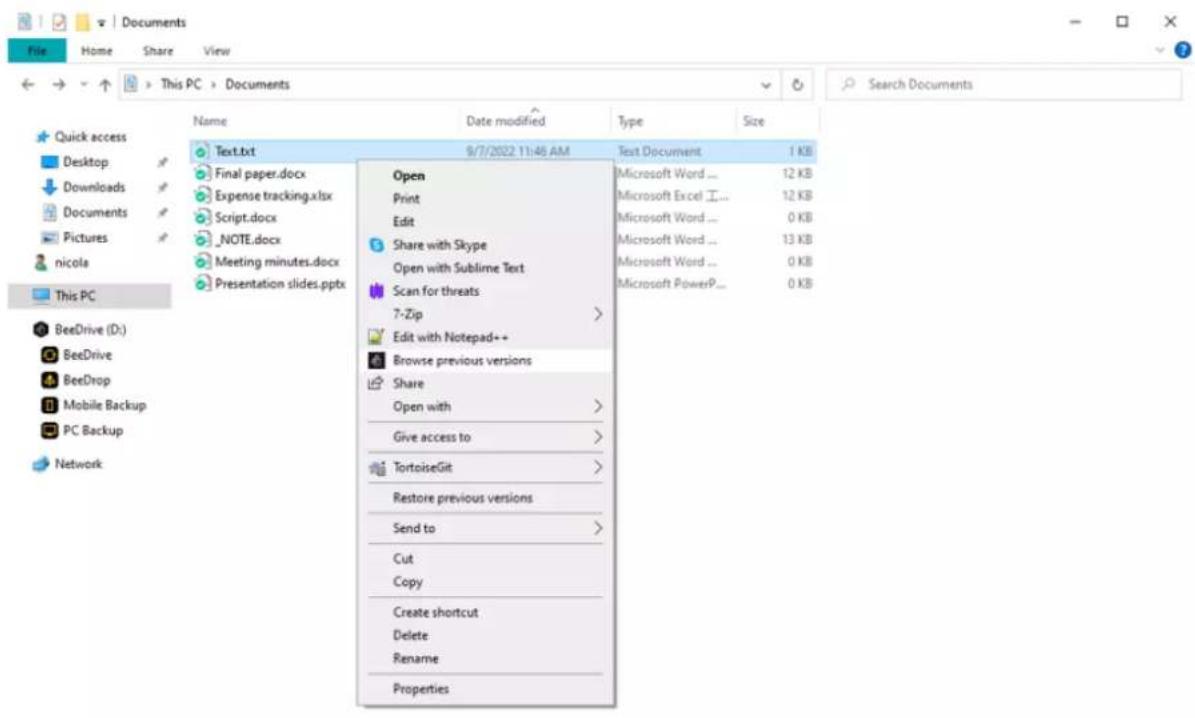Click the BeeDrop icon in the sidebar
The width and height of the screenshot is (1195, 718).
(x=50, y=380)
